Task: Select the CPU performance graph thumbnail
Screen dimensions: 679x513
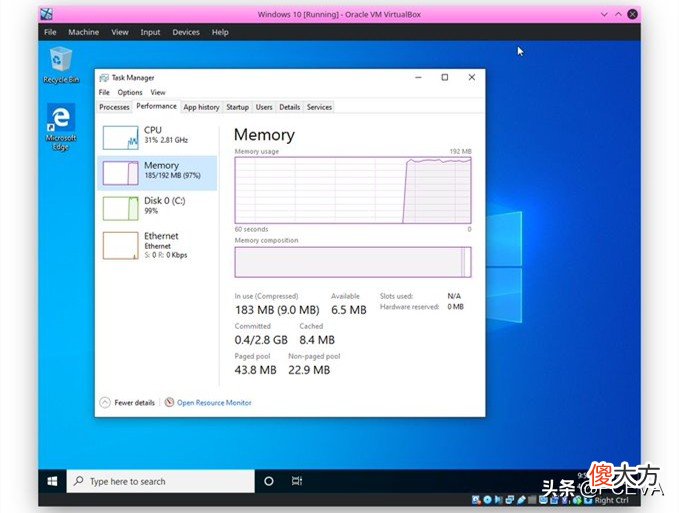Action: [x=120, y=137]
